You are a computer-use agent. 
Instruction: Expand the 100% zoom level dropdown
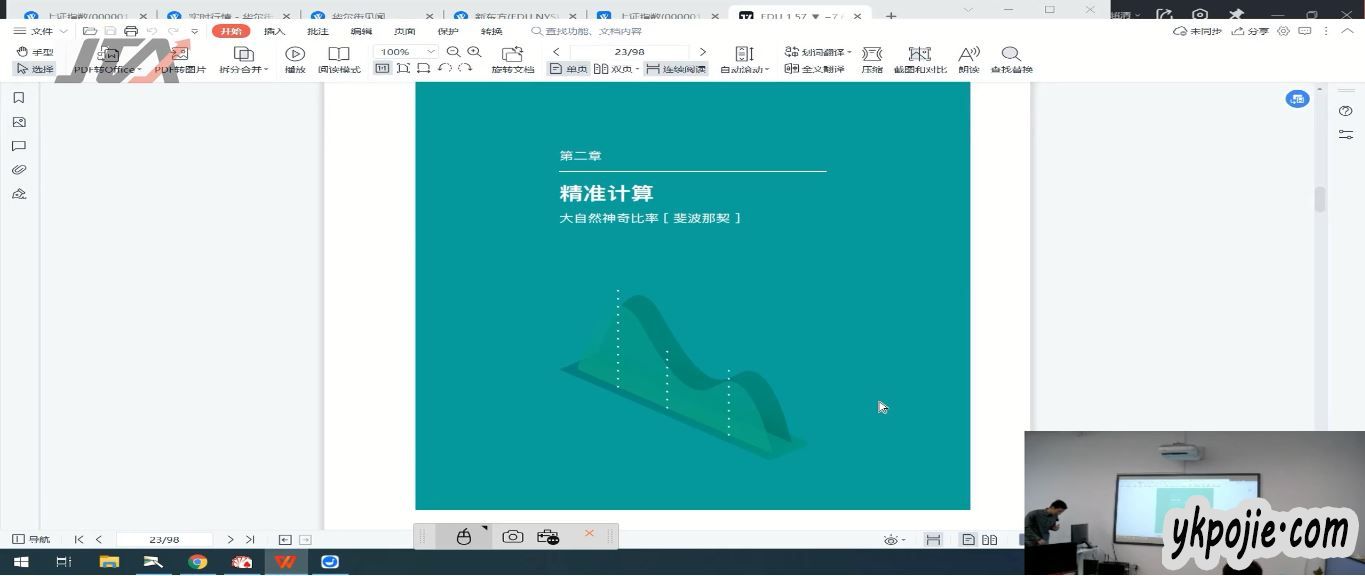431,52
